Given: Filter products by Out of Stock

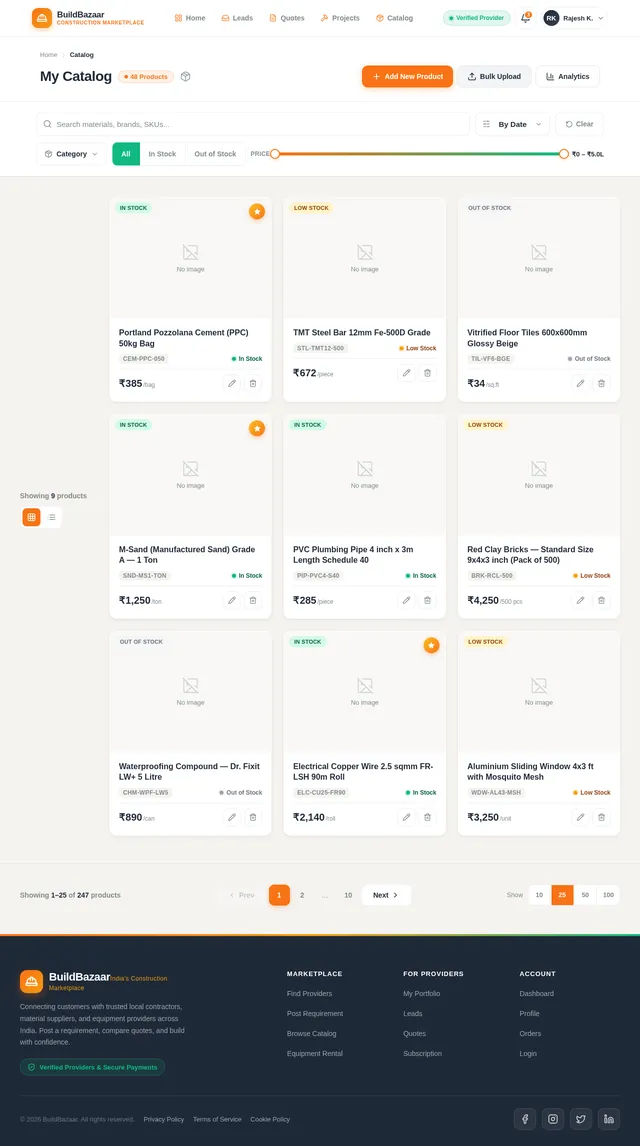Looking at the screenshot, I should point(215,154).
